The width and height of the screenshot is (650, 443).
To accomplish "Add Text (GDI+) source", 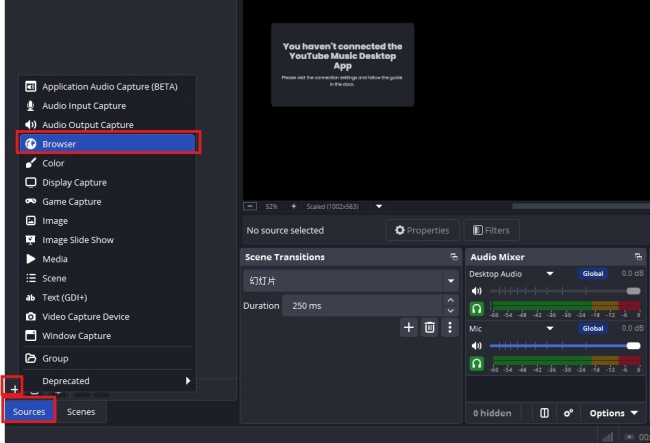I will point(107,297).
